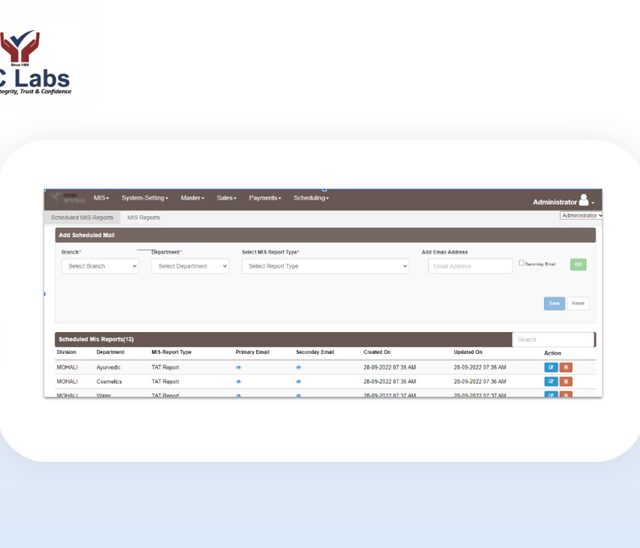Switch to the MIS Reports tab
This screenshot has height=548, width=640.
point(143,217)
